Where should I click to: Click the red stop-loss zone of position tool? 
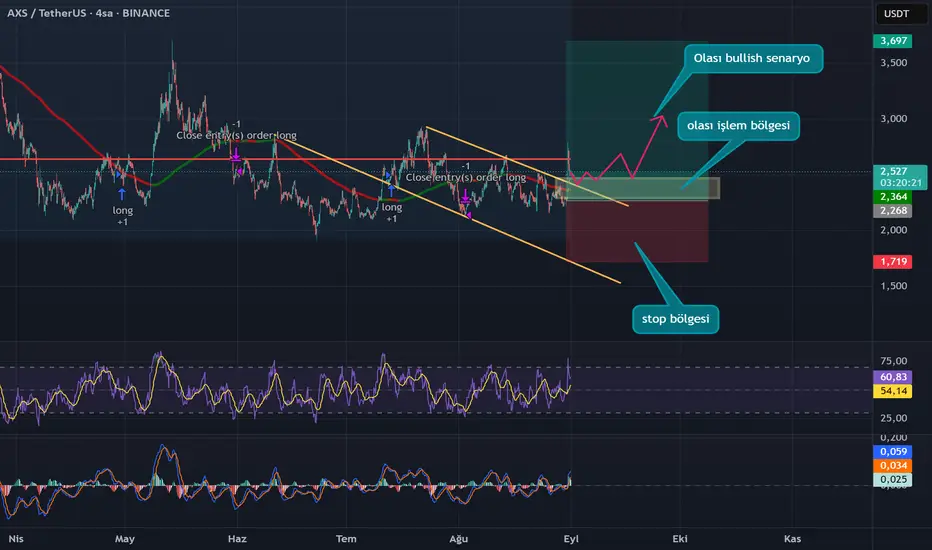click(637, 231)
